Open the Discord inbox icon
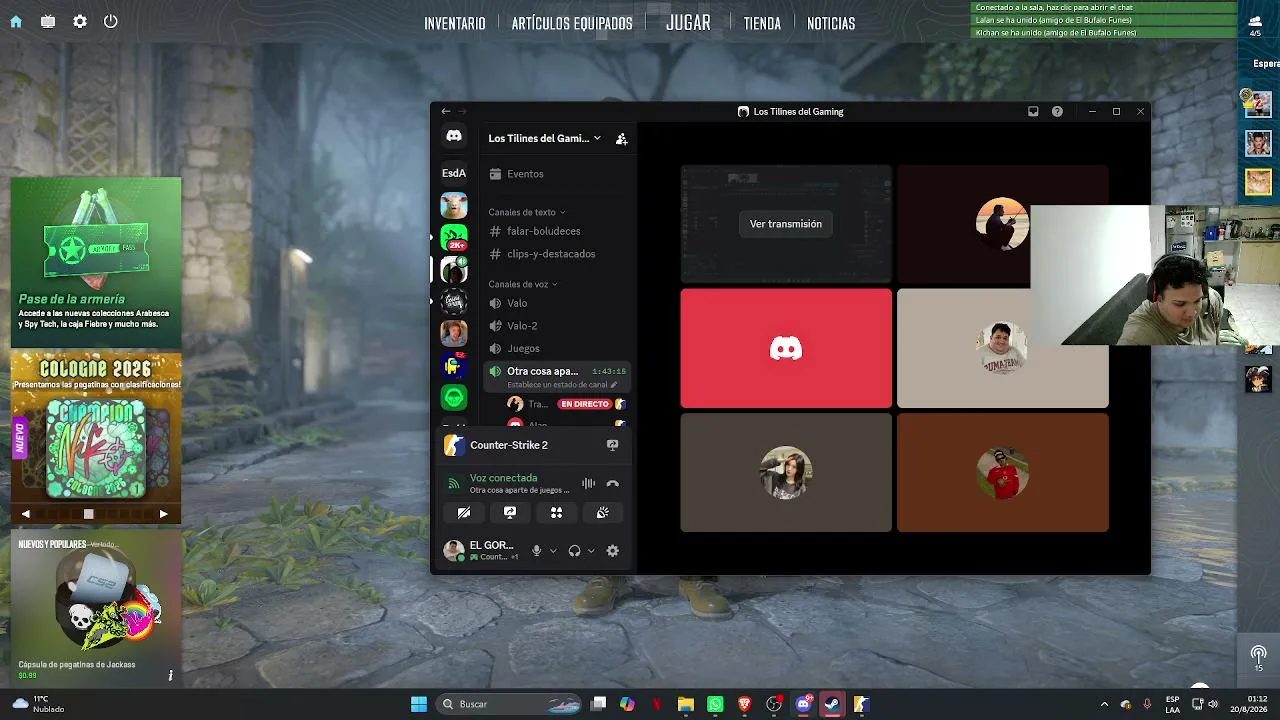 point(1033,112)
